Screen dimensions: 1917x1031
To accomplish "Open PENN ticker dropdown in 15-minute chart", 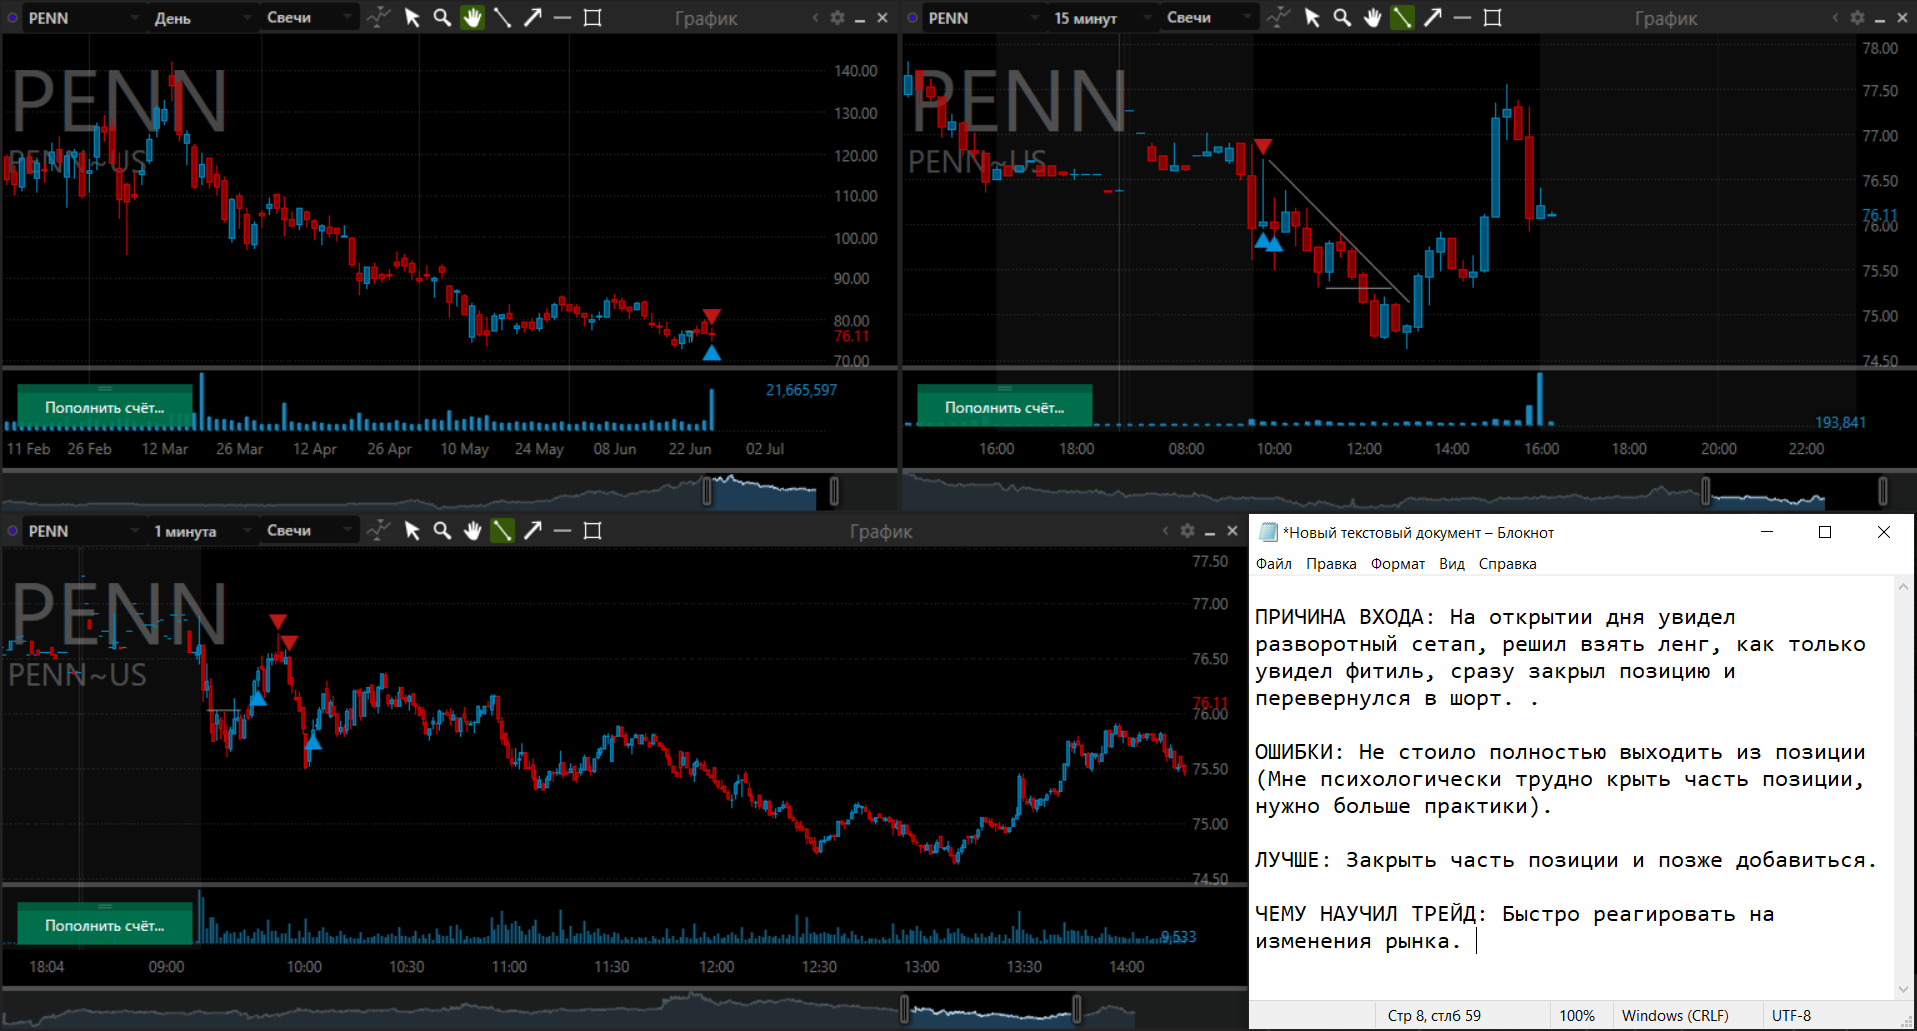I will pos(984,18).
